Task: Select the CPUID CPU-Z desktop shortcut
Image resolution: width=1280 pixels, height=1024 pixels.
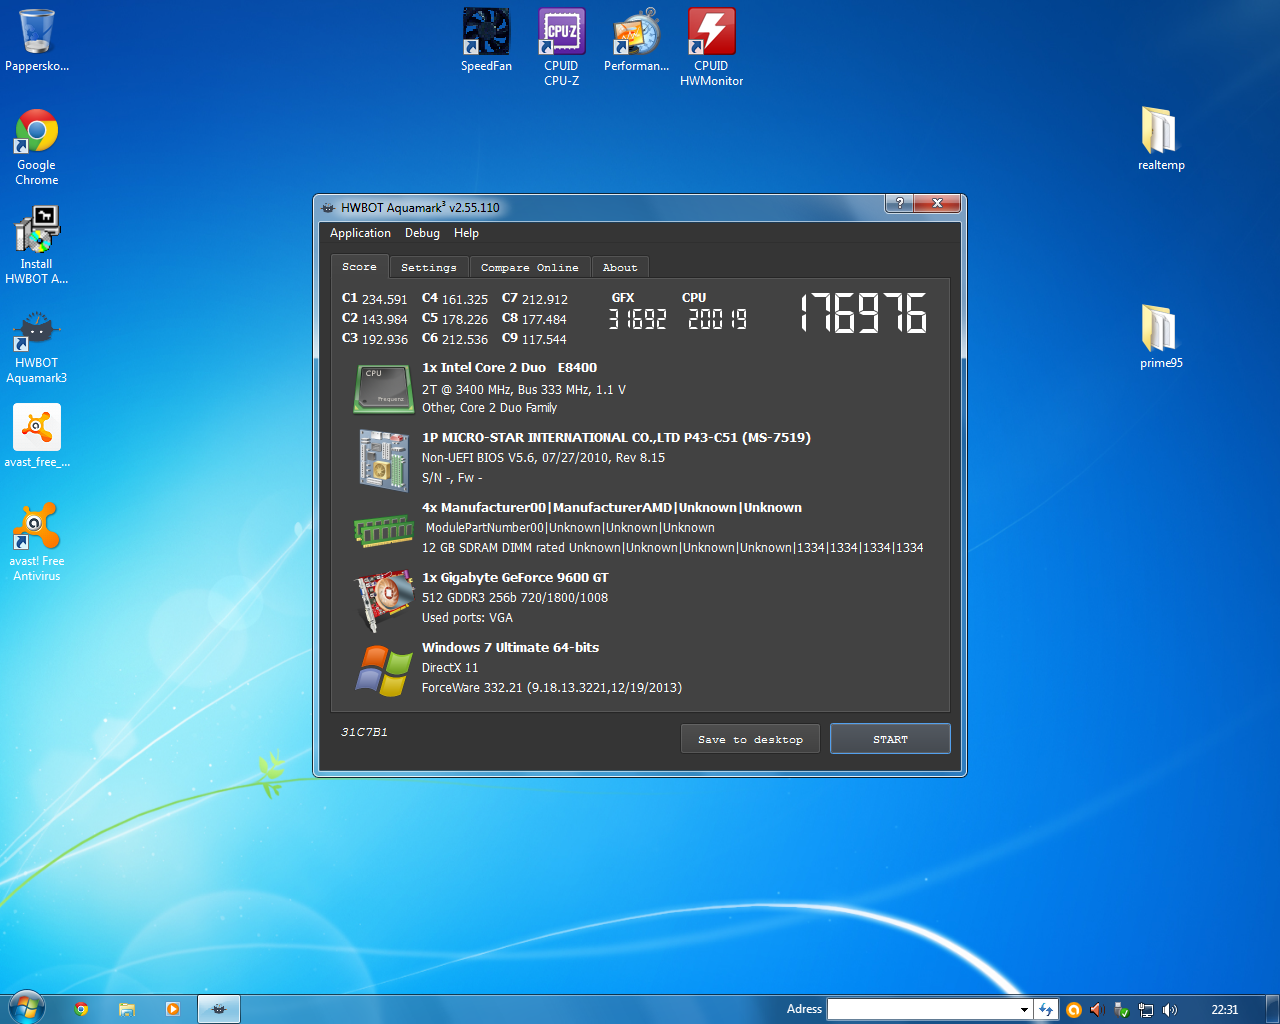Action: 562,47
